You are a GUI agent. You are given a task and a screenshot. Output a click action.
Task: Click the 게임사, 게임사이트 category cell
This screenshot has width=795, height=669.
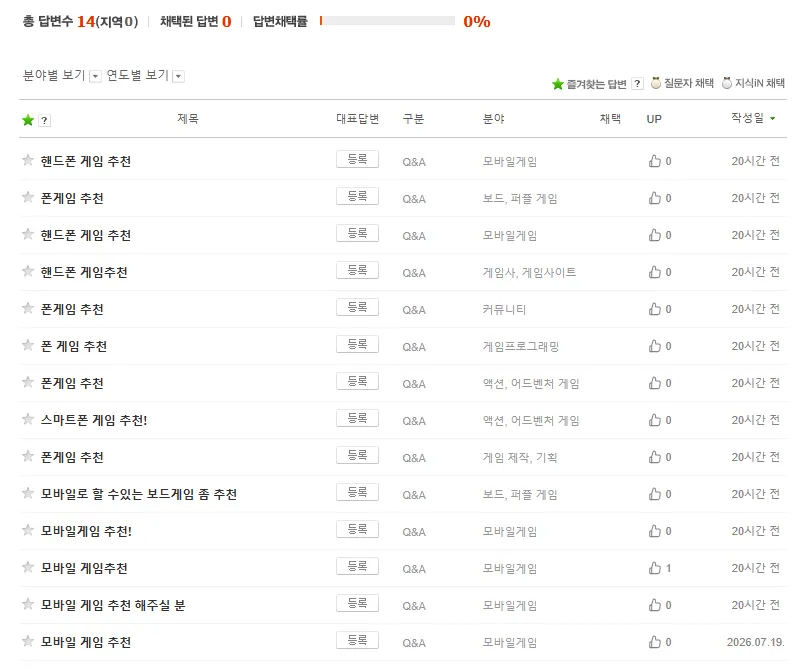click(x=529, y=272)
